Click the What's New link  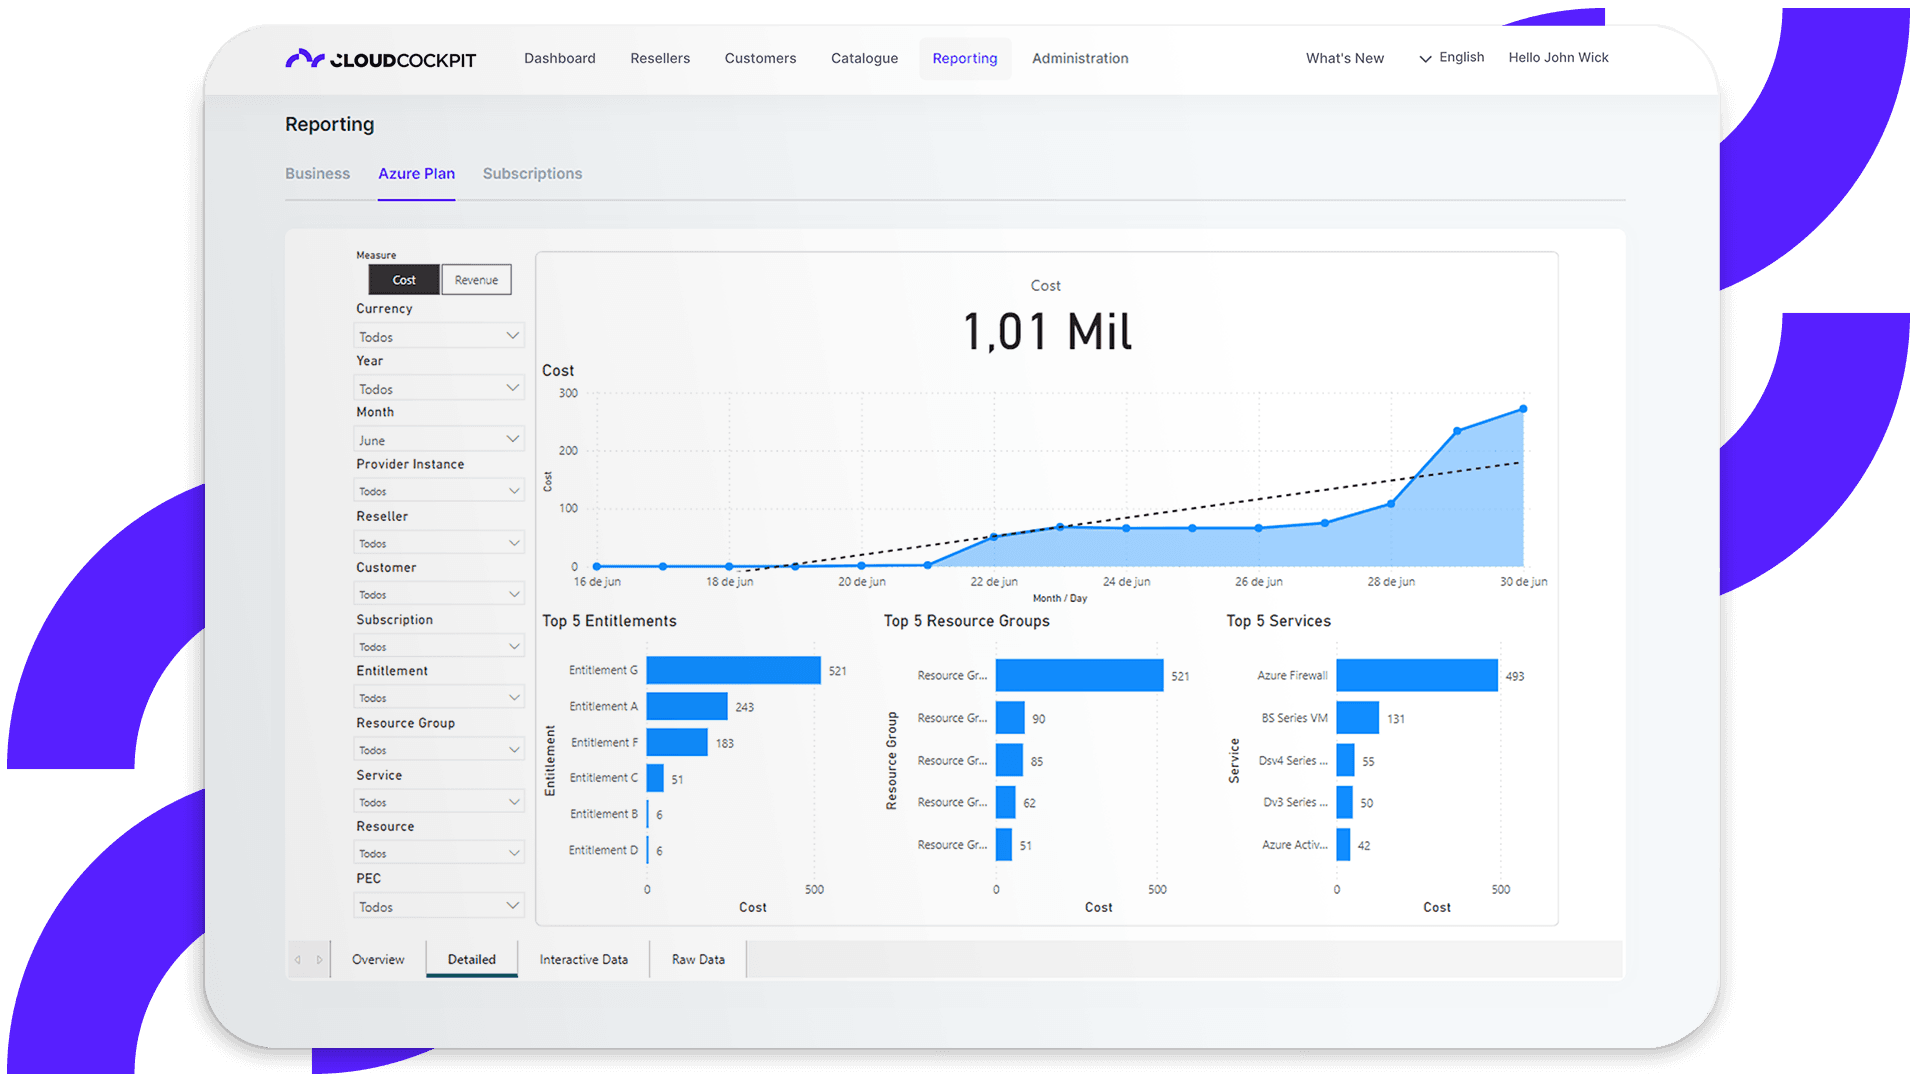pos(1344,59)
